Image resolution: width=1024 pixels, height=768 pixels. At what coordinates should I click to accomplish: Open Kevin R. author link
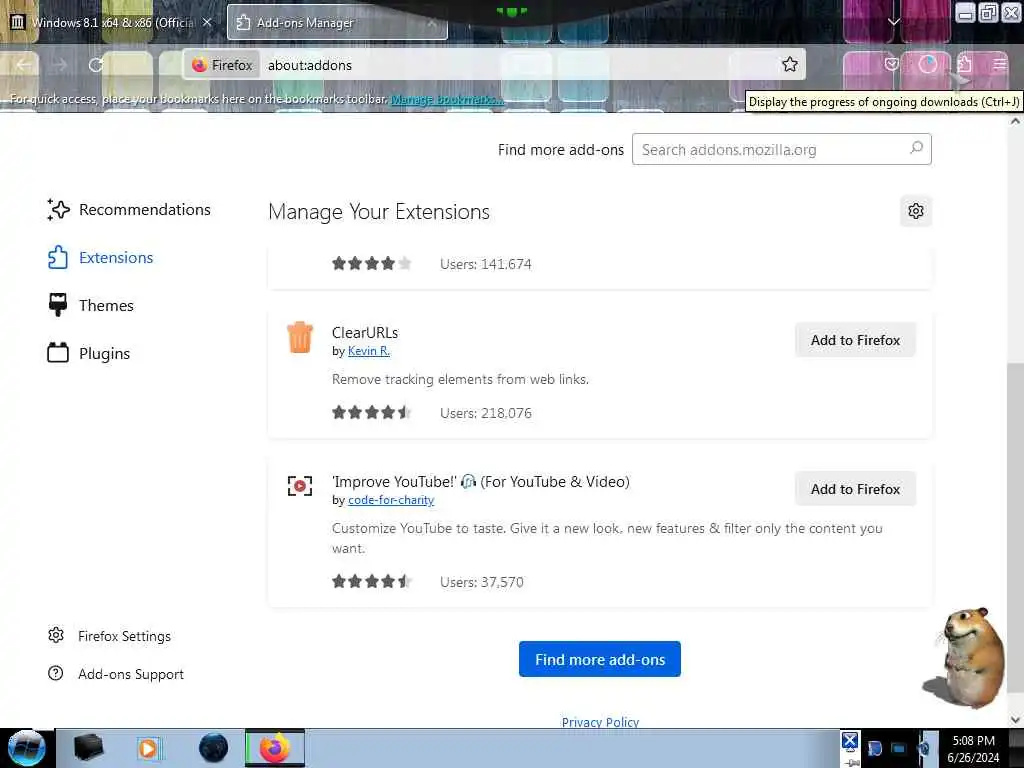[x=369, y=351]
